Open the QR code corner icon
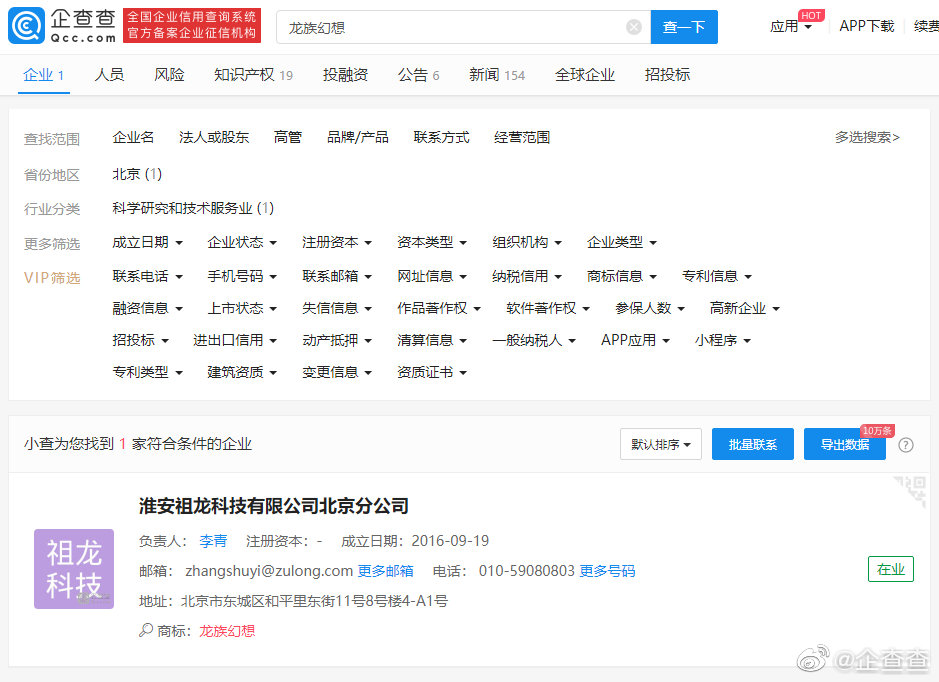 pyautogui.click(x=910, y=491)
